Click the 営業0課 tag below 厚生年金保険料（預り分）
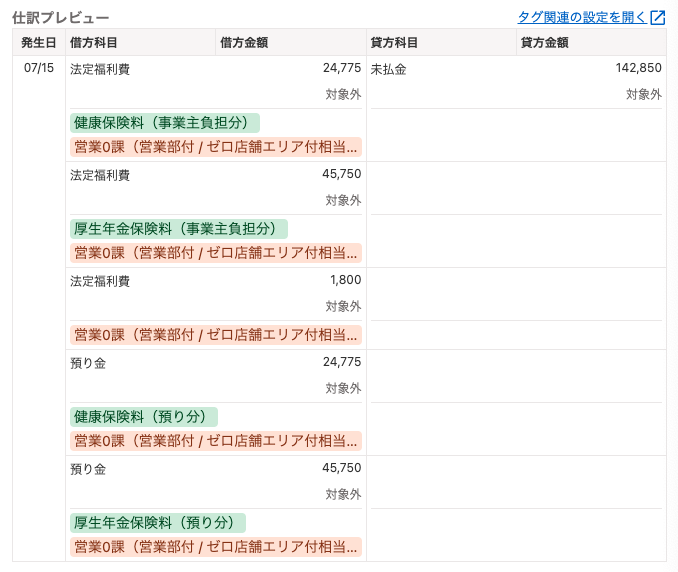678x572 pixels. coord(216,547)
